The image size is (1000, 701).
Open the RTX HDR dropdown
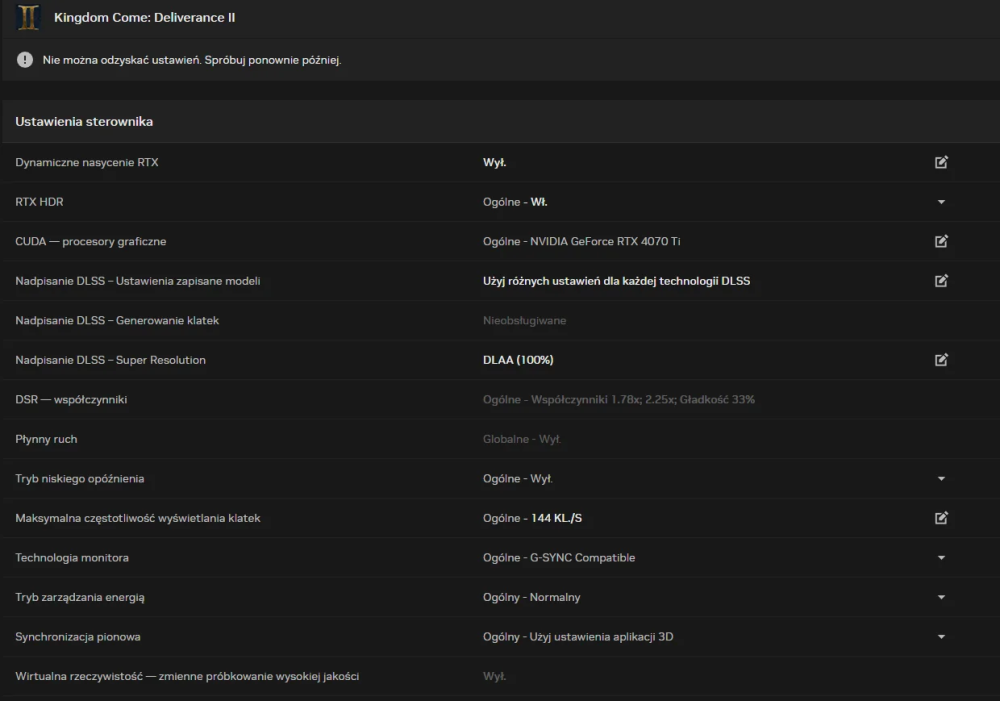click(x=941, y=201)
